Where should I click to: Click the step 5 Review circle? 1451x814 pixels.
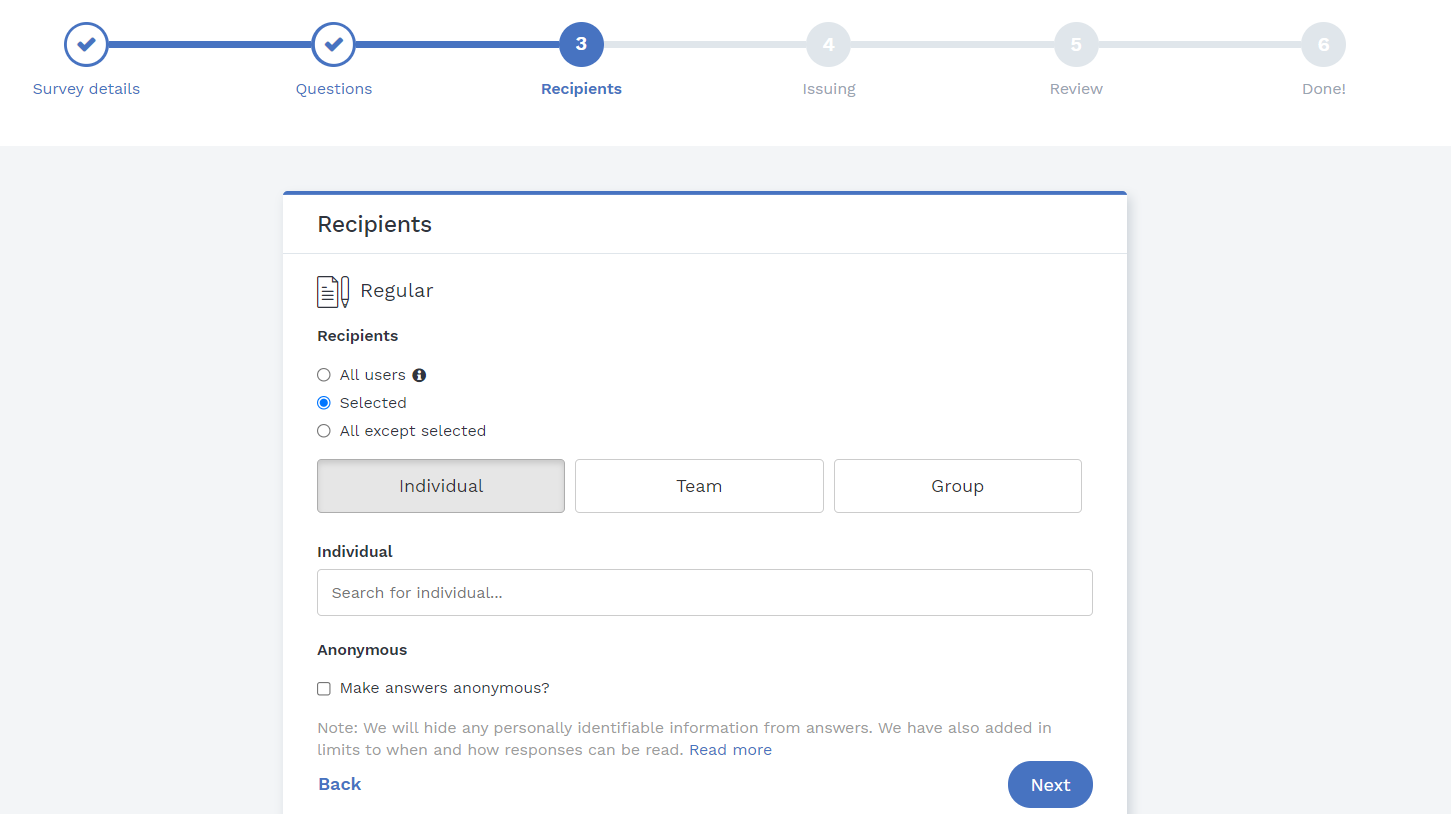1076,44
